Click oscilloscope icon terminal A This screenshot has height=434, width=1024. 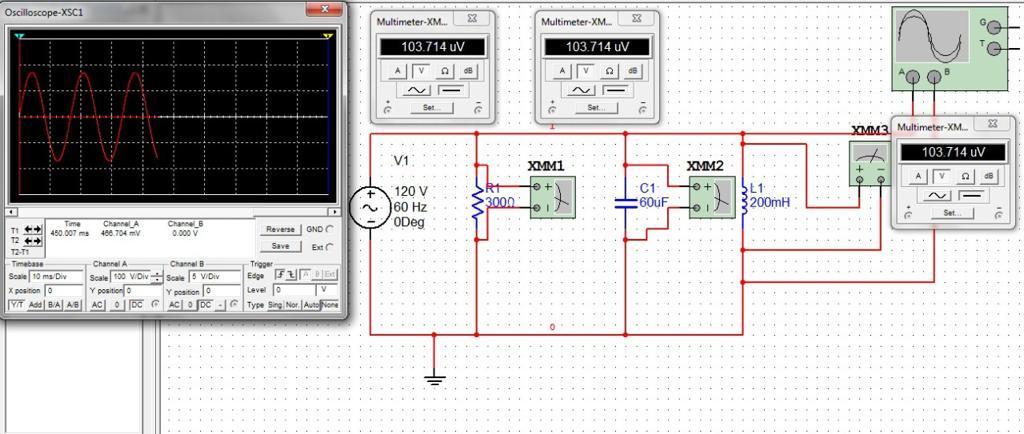point(913,77)
